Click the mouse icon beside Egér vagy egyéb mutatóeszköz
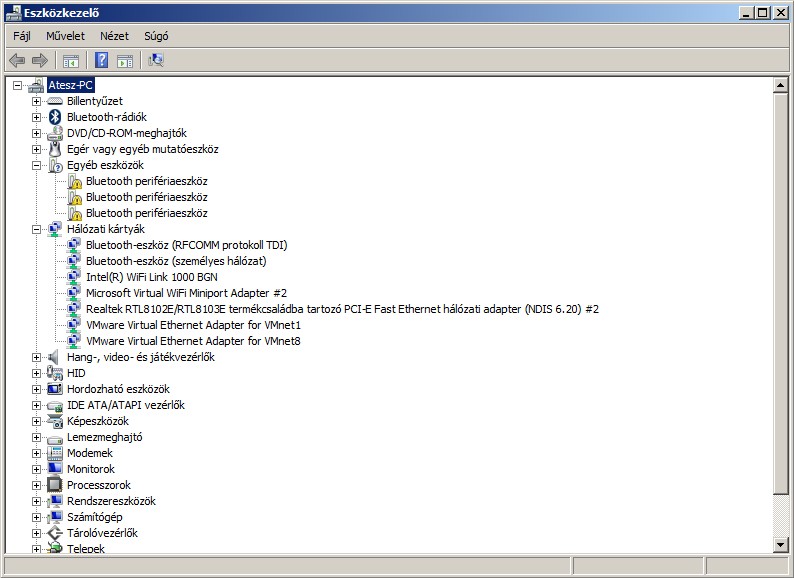 tap(55, 149)
